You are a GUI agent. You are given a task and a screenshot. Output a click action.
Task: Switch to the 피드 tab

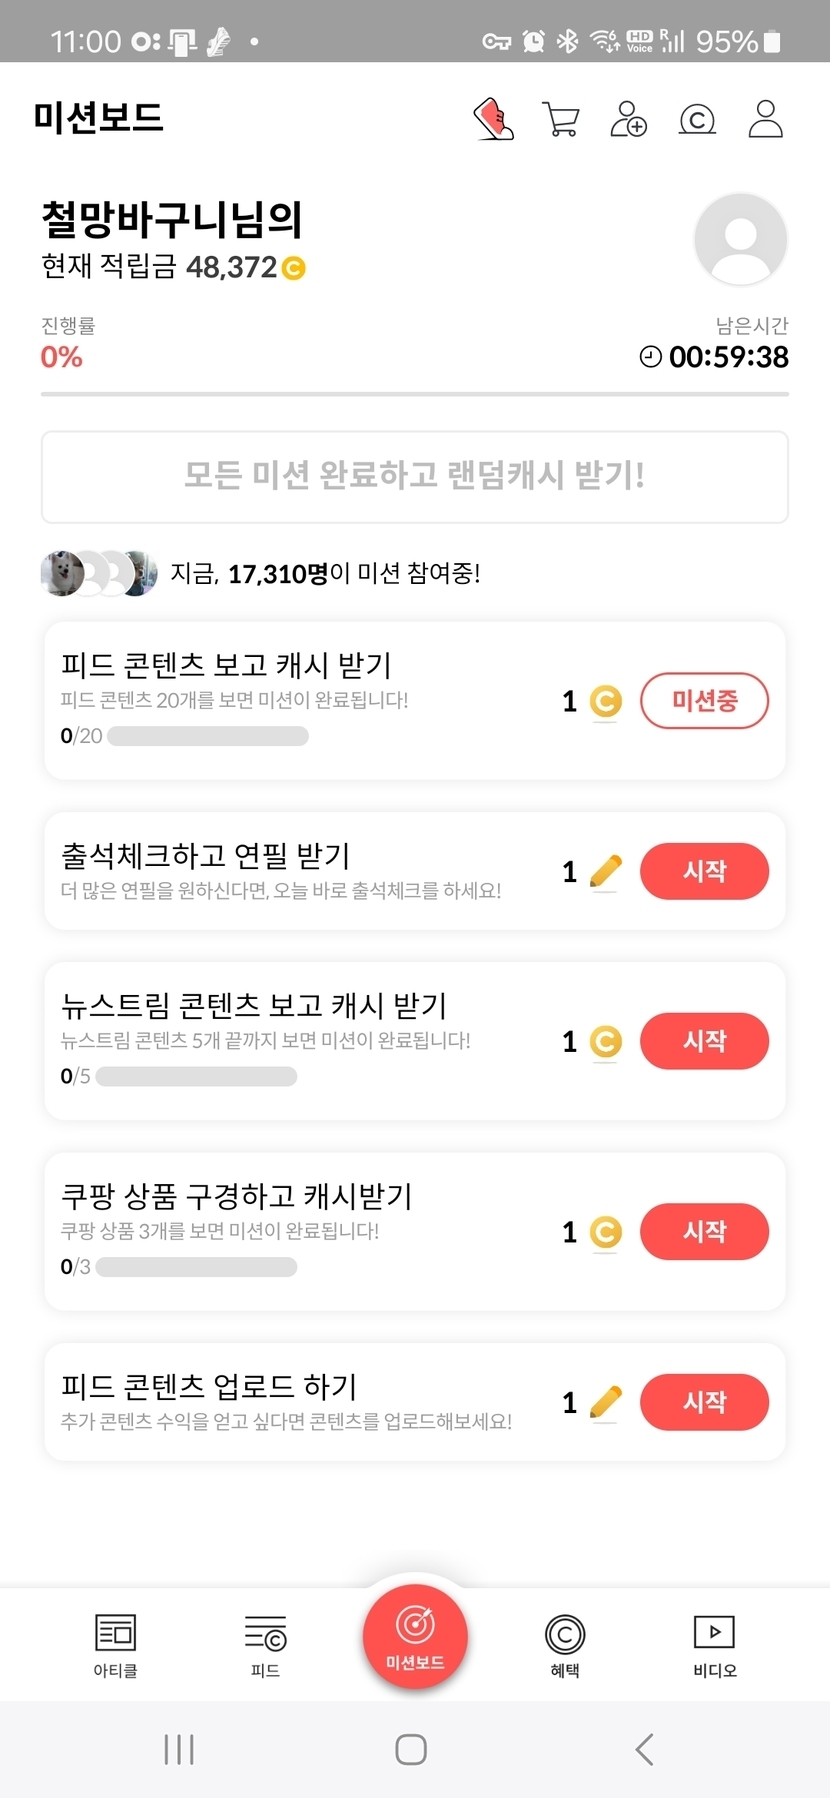tap(265, 1645)
